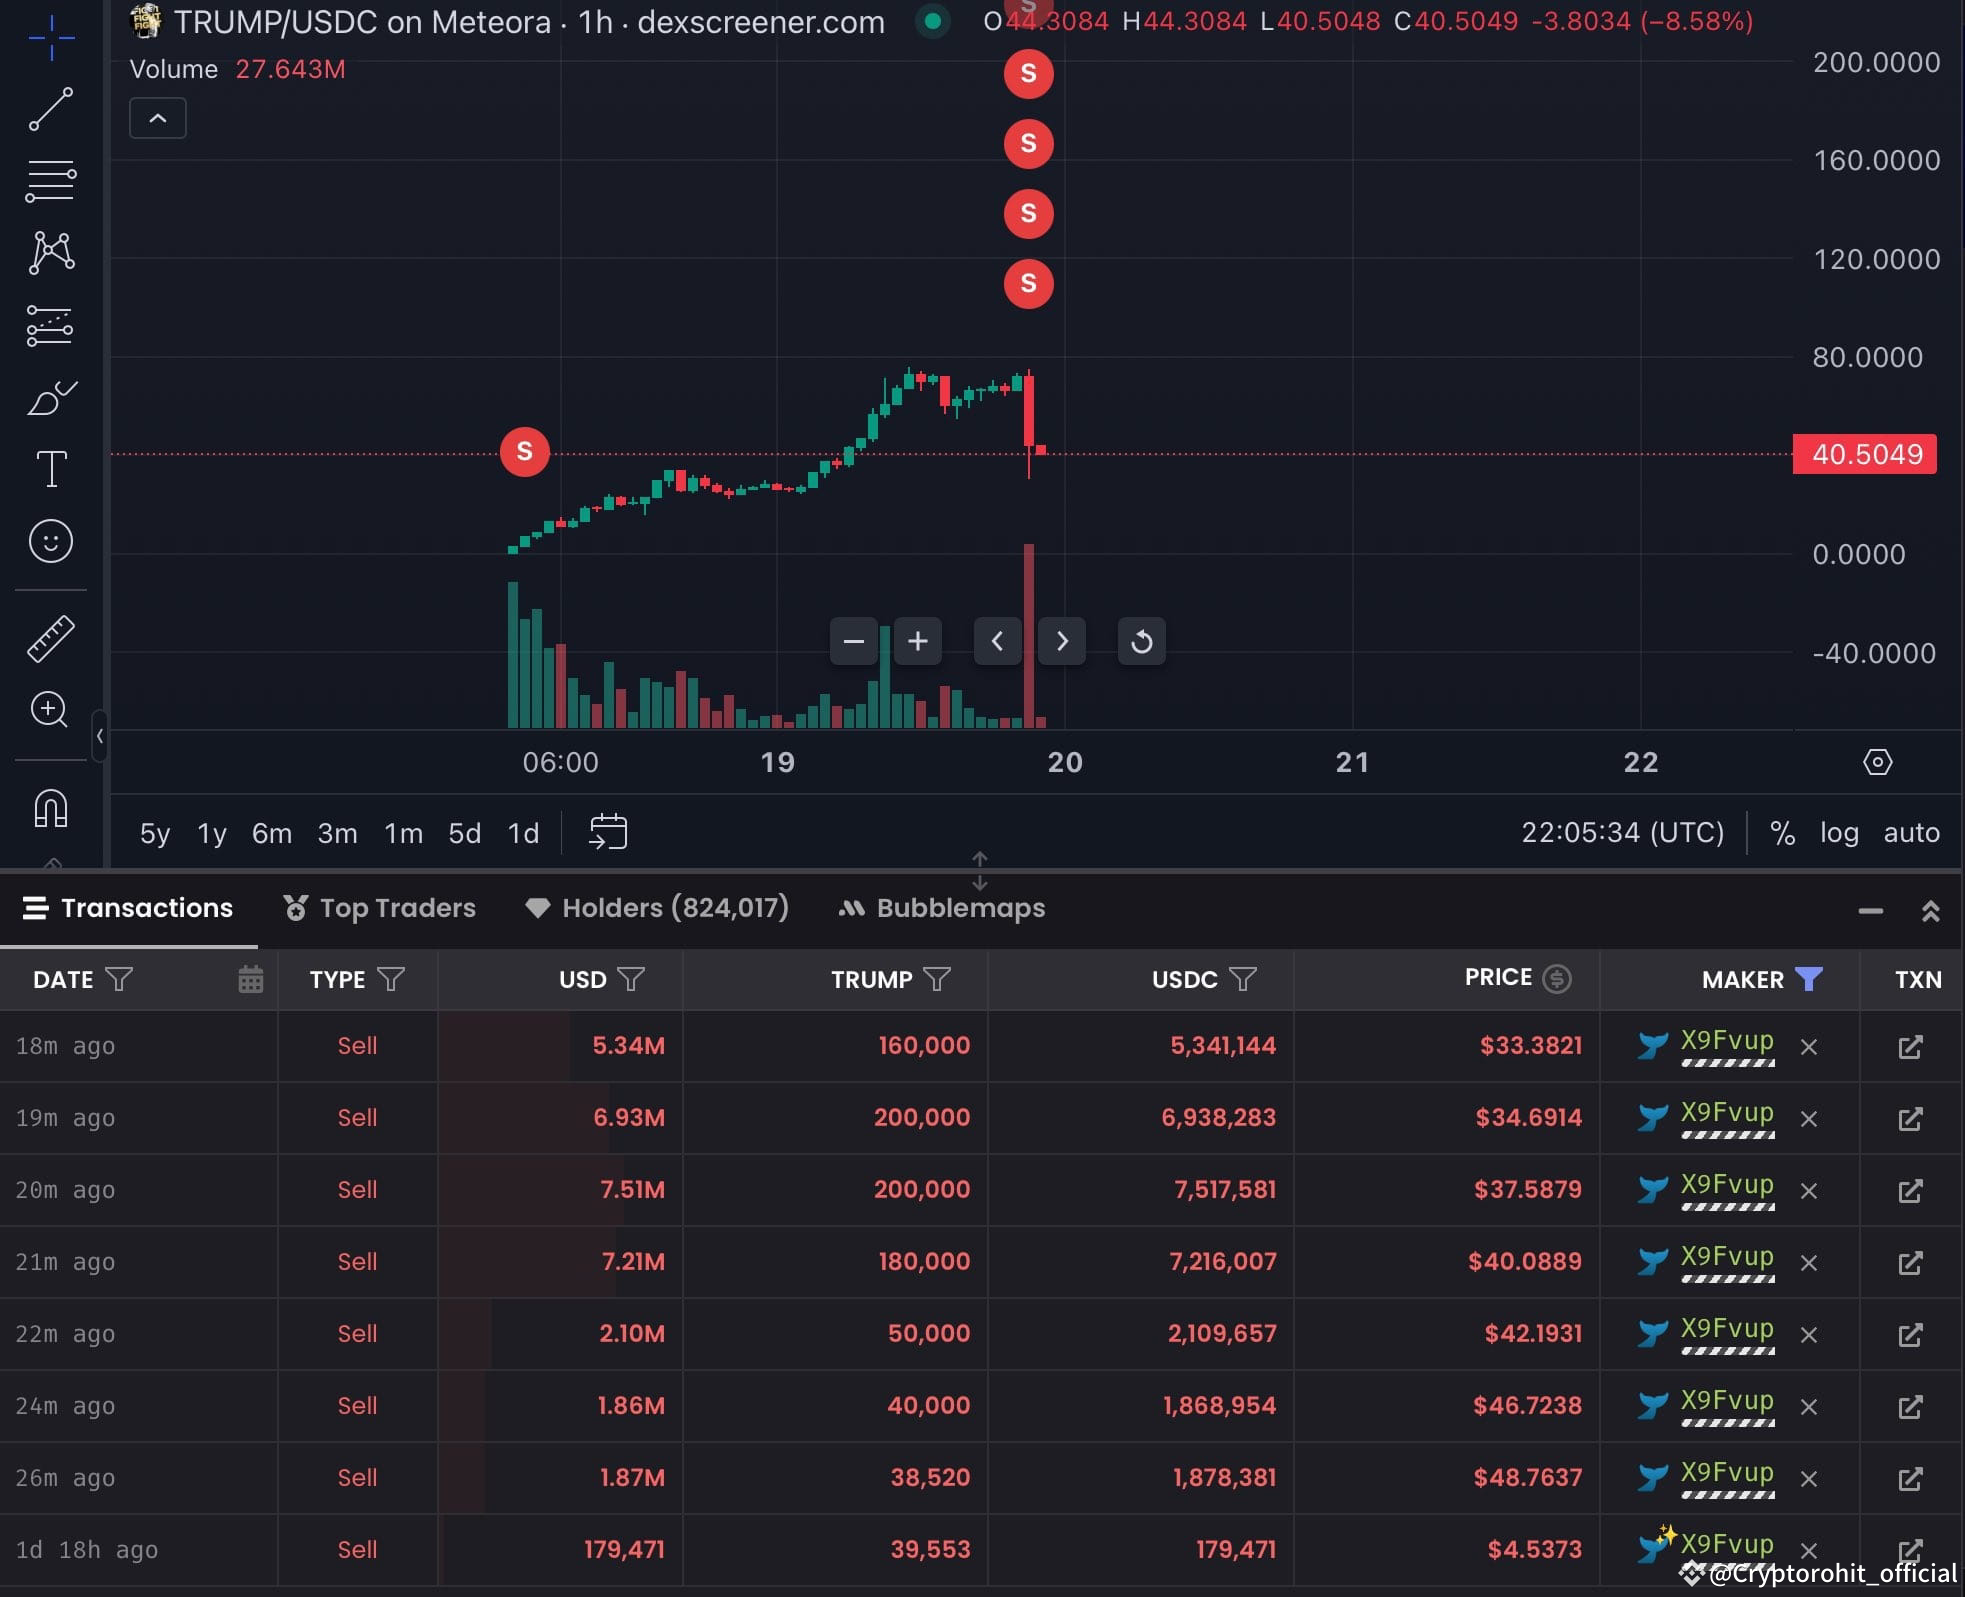Click the 40.5049 current price label
1965x1597 pixels.
[1865, 454]
